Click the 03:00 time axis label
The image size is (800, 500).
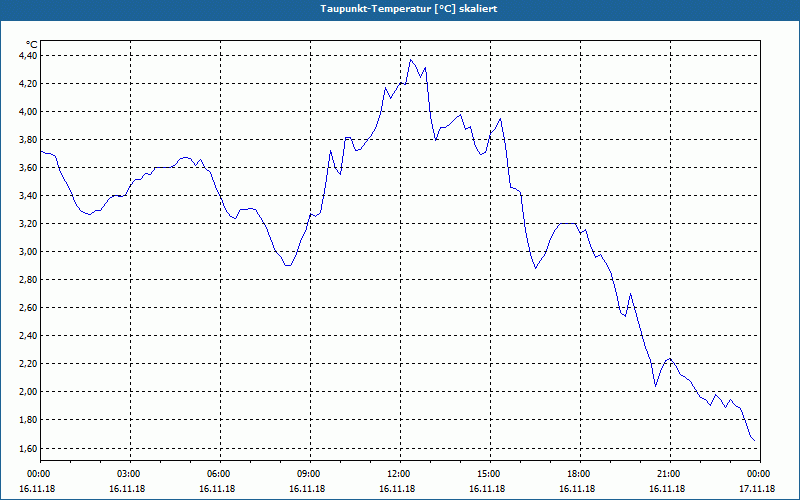129,474
